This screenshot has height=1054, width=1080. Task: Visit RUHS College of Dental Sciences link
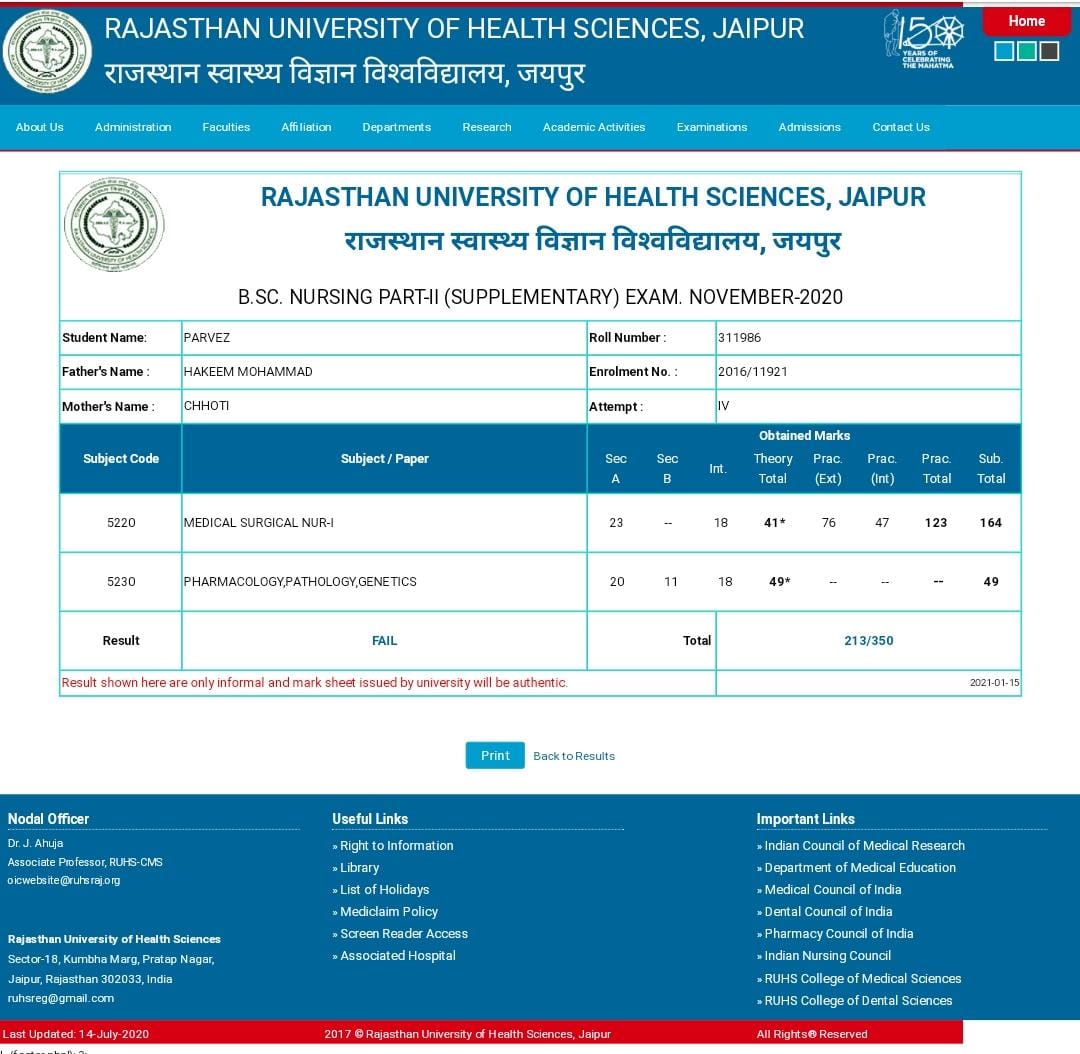click(858, 1000)
